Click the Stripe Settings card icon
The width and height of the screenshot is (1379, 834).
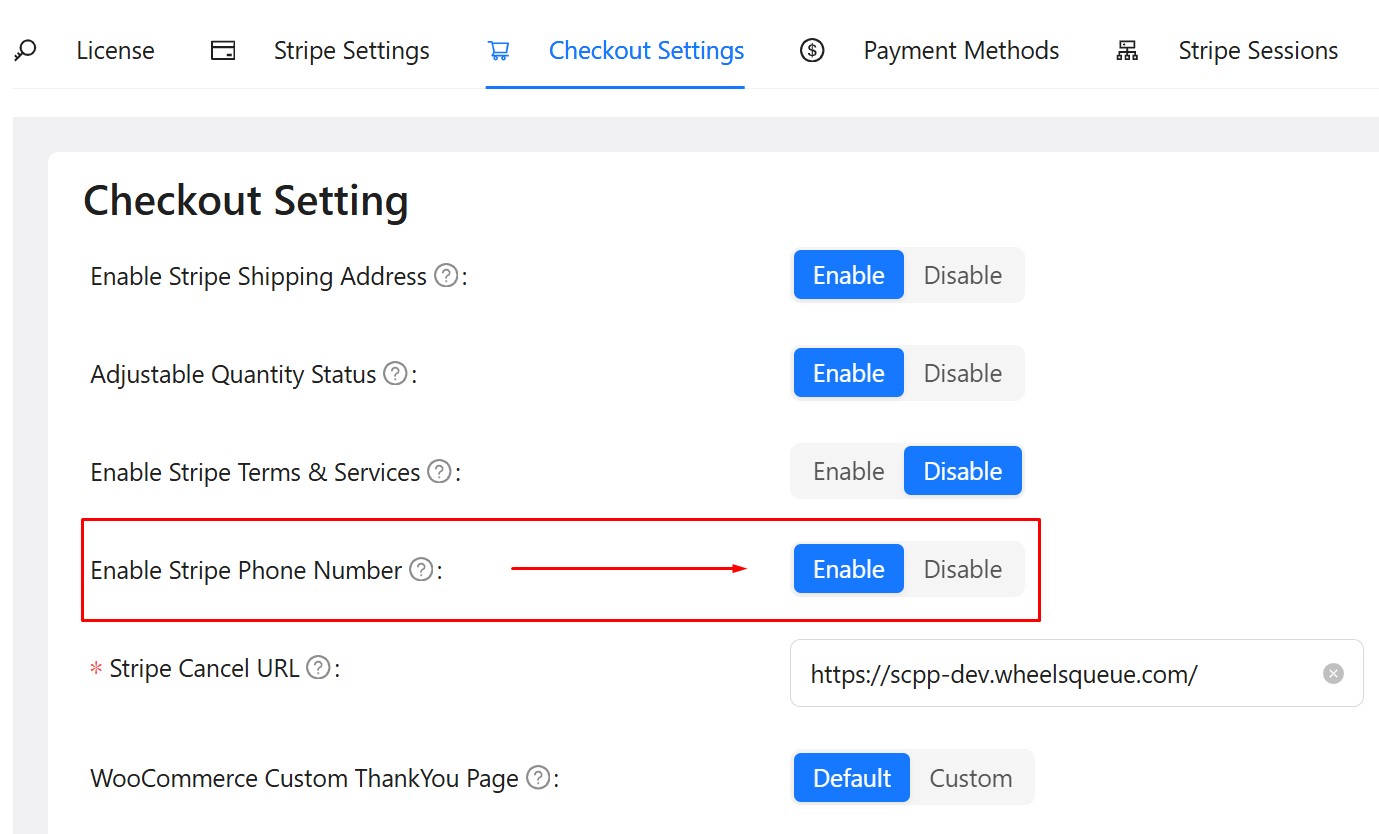coord(223,50)
